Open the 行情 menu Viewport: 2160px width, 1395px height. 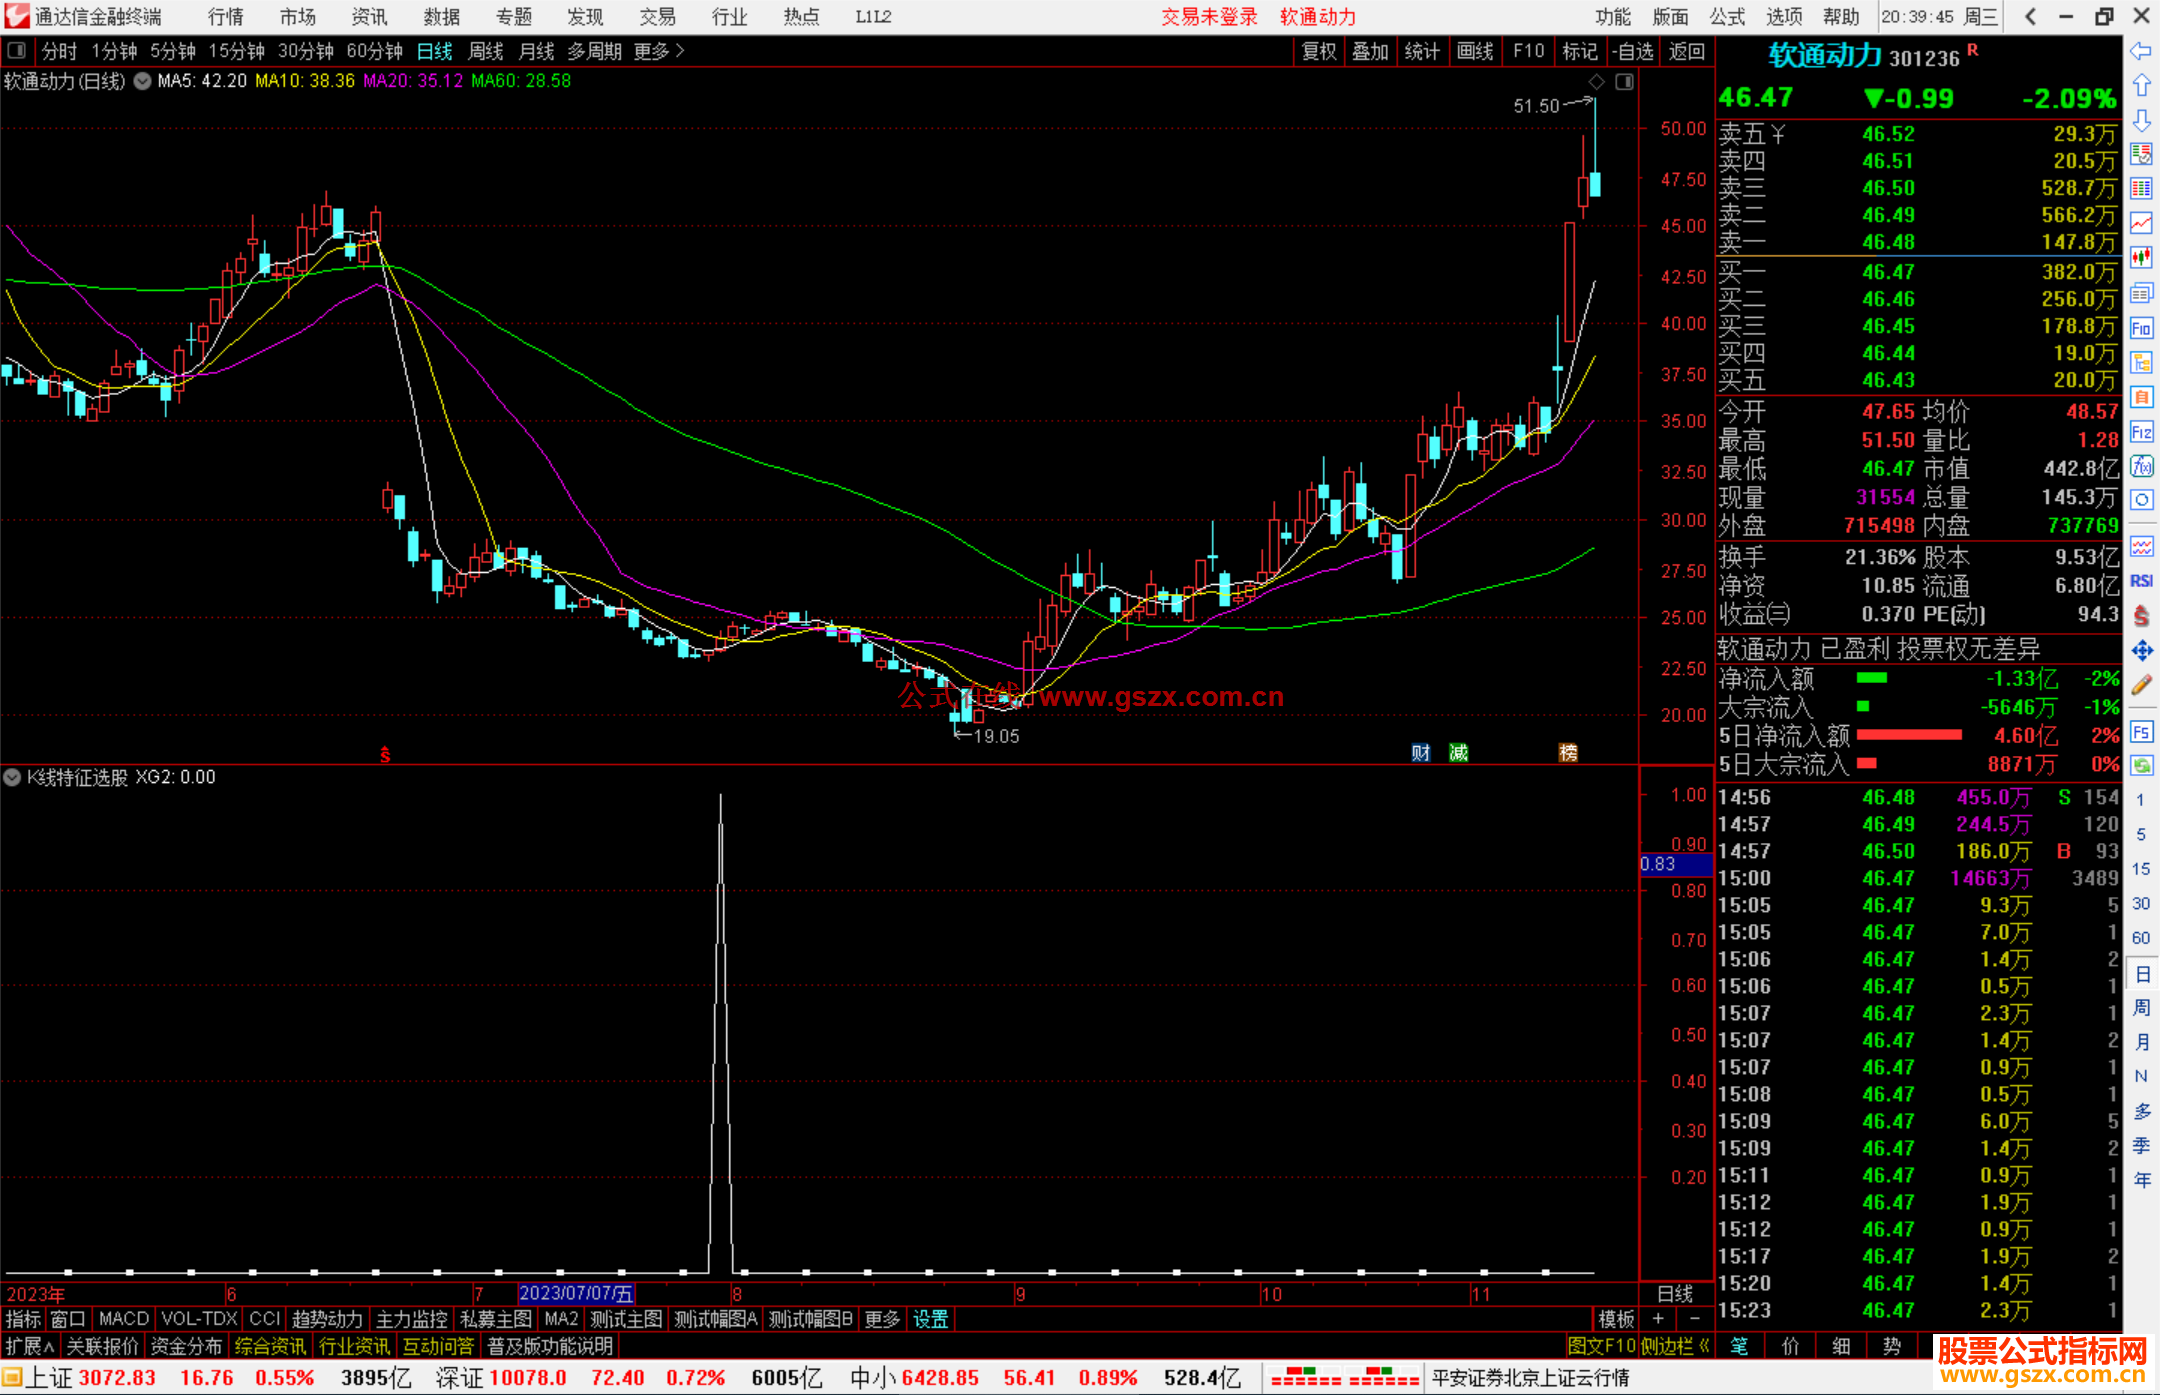point(225,17)
